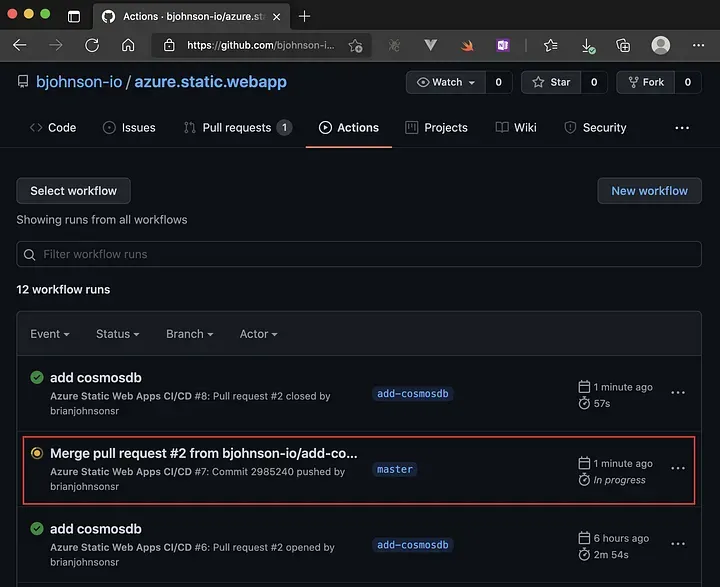Click the browser address bar URL
The height and width of the screenshot is (587, 720).
click(x=260, y=45)
